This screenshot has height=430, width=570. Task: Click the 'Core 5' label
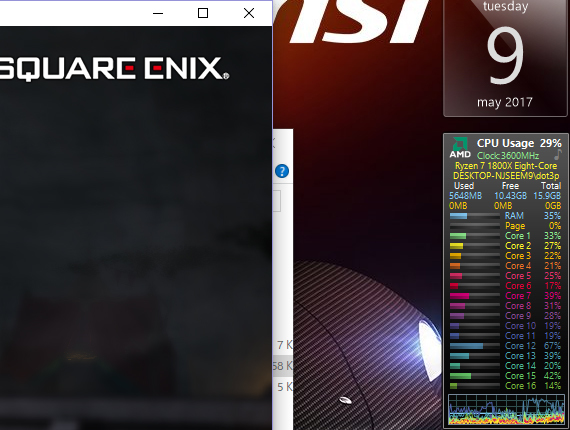[x=518, y=276]
